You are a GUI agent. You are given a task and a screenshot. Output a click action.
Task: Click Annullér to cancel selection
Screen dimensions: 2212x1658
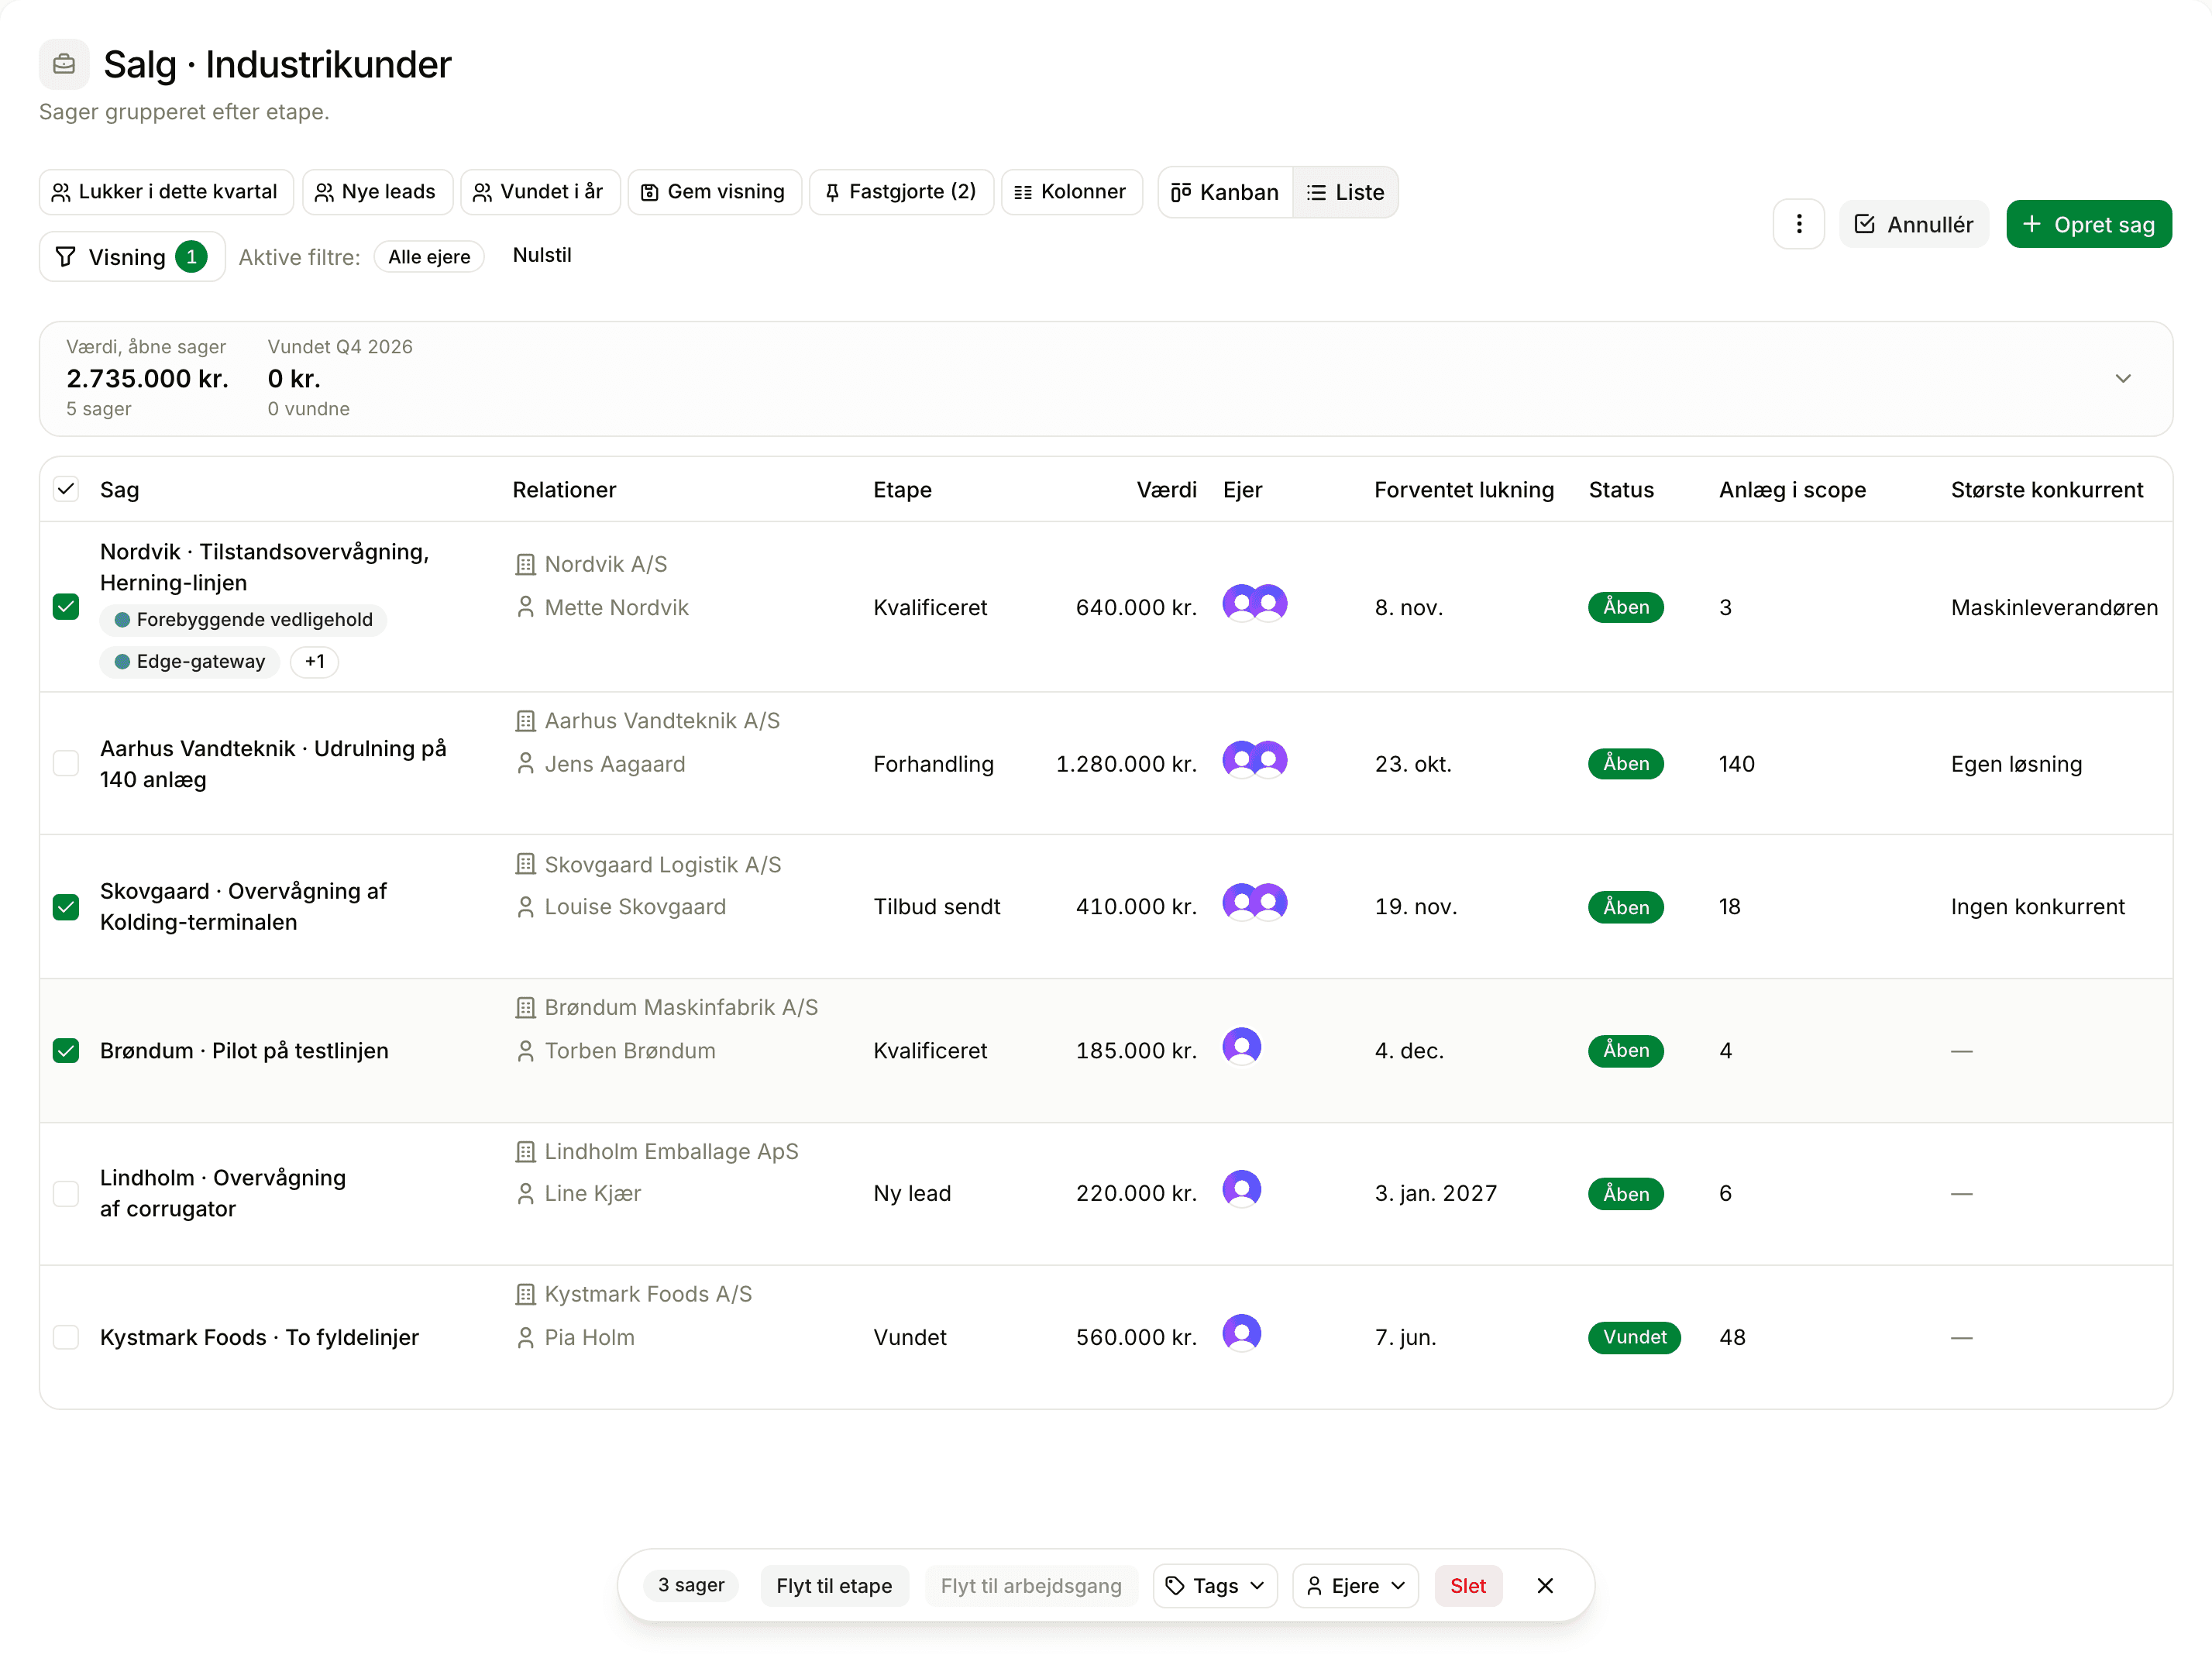(x=1913, y=224)
